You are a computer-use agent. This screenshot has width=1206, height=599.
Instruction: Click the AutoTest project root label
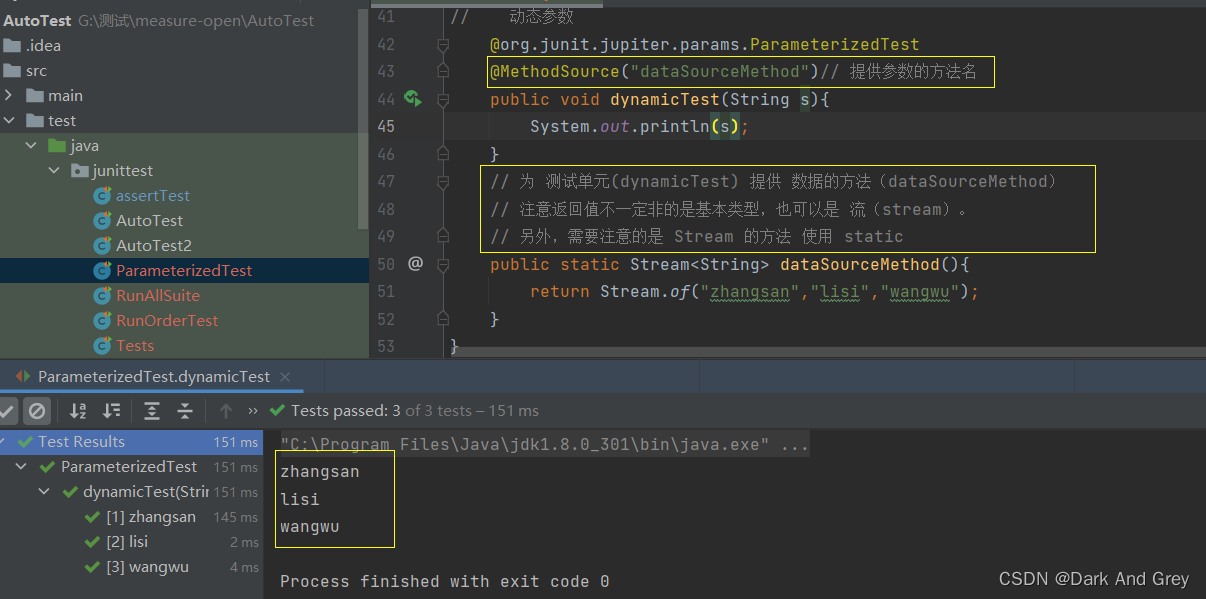click(38, 20)
